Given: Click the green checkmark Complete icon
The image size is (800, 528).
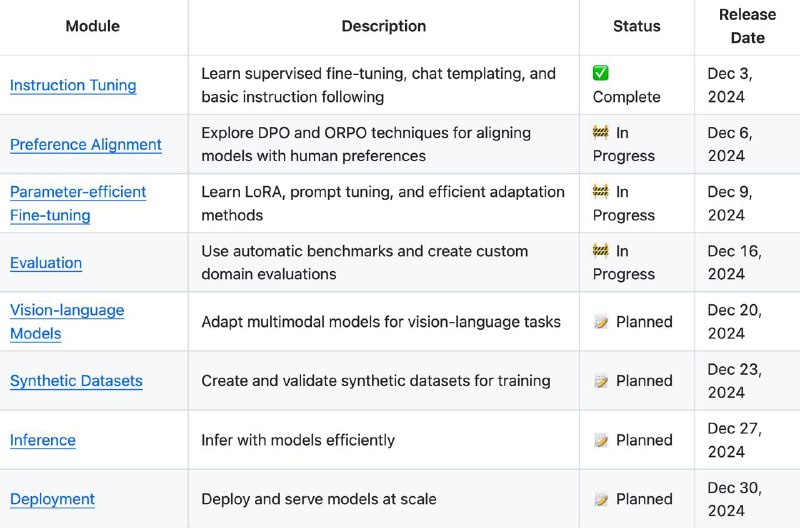Looking at the screenshot, I should 601,73.
